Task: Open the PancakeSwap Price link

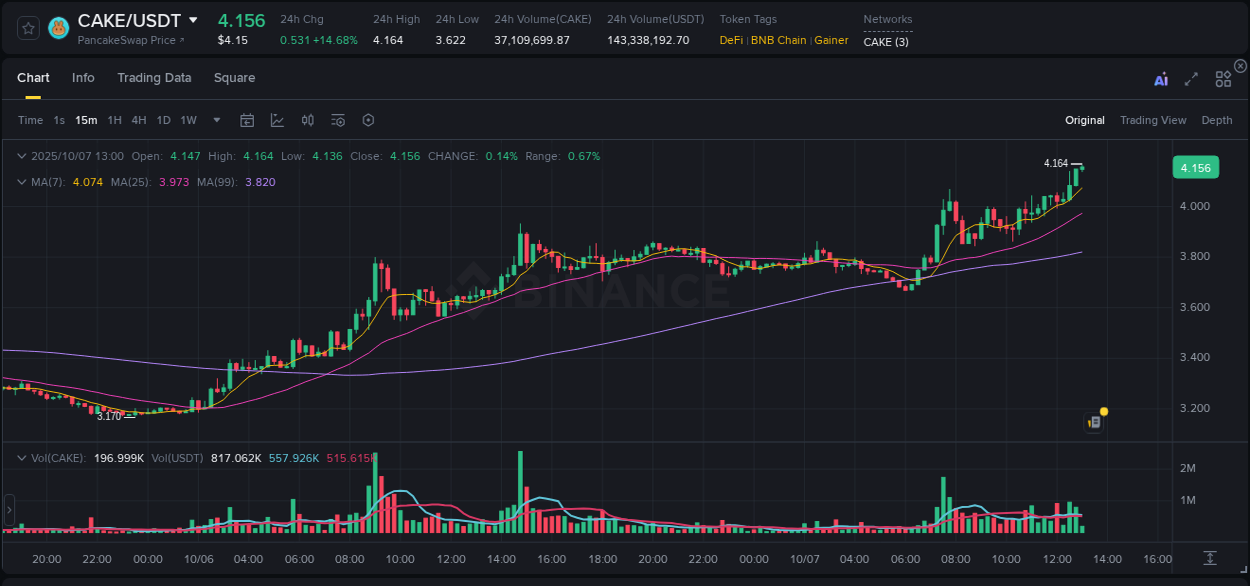Action: [127, 41]
